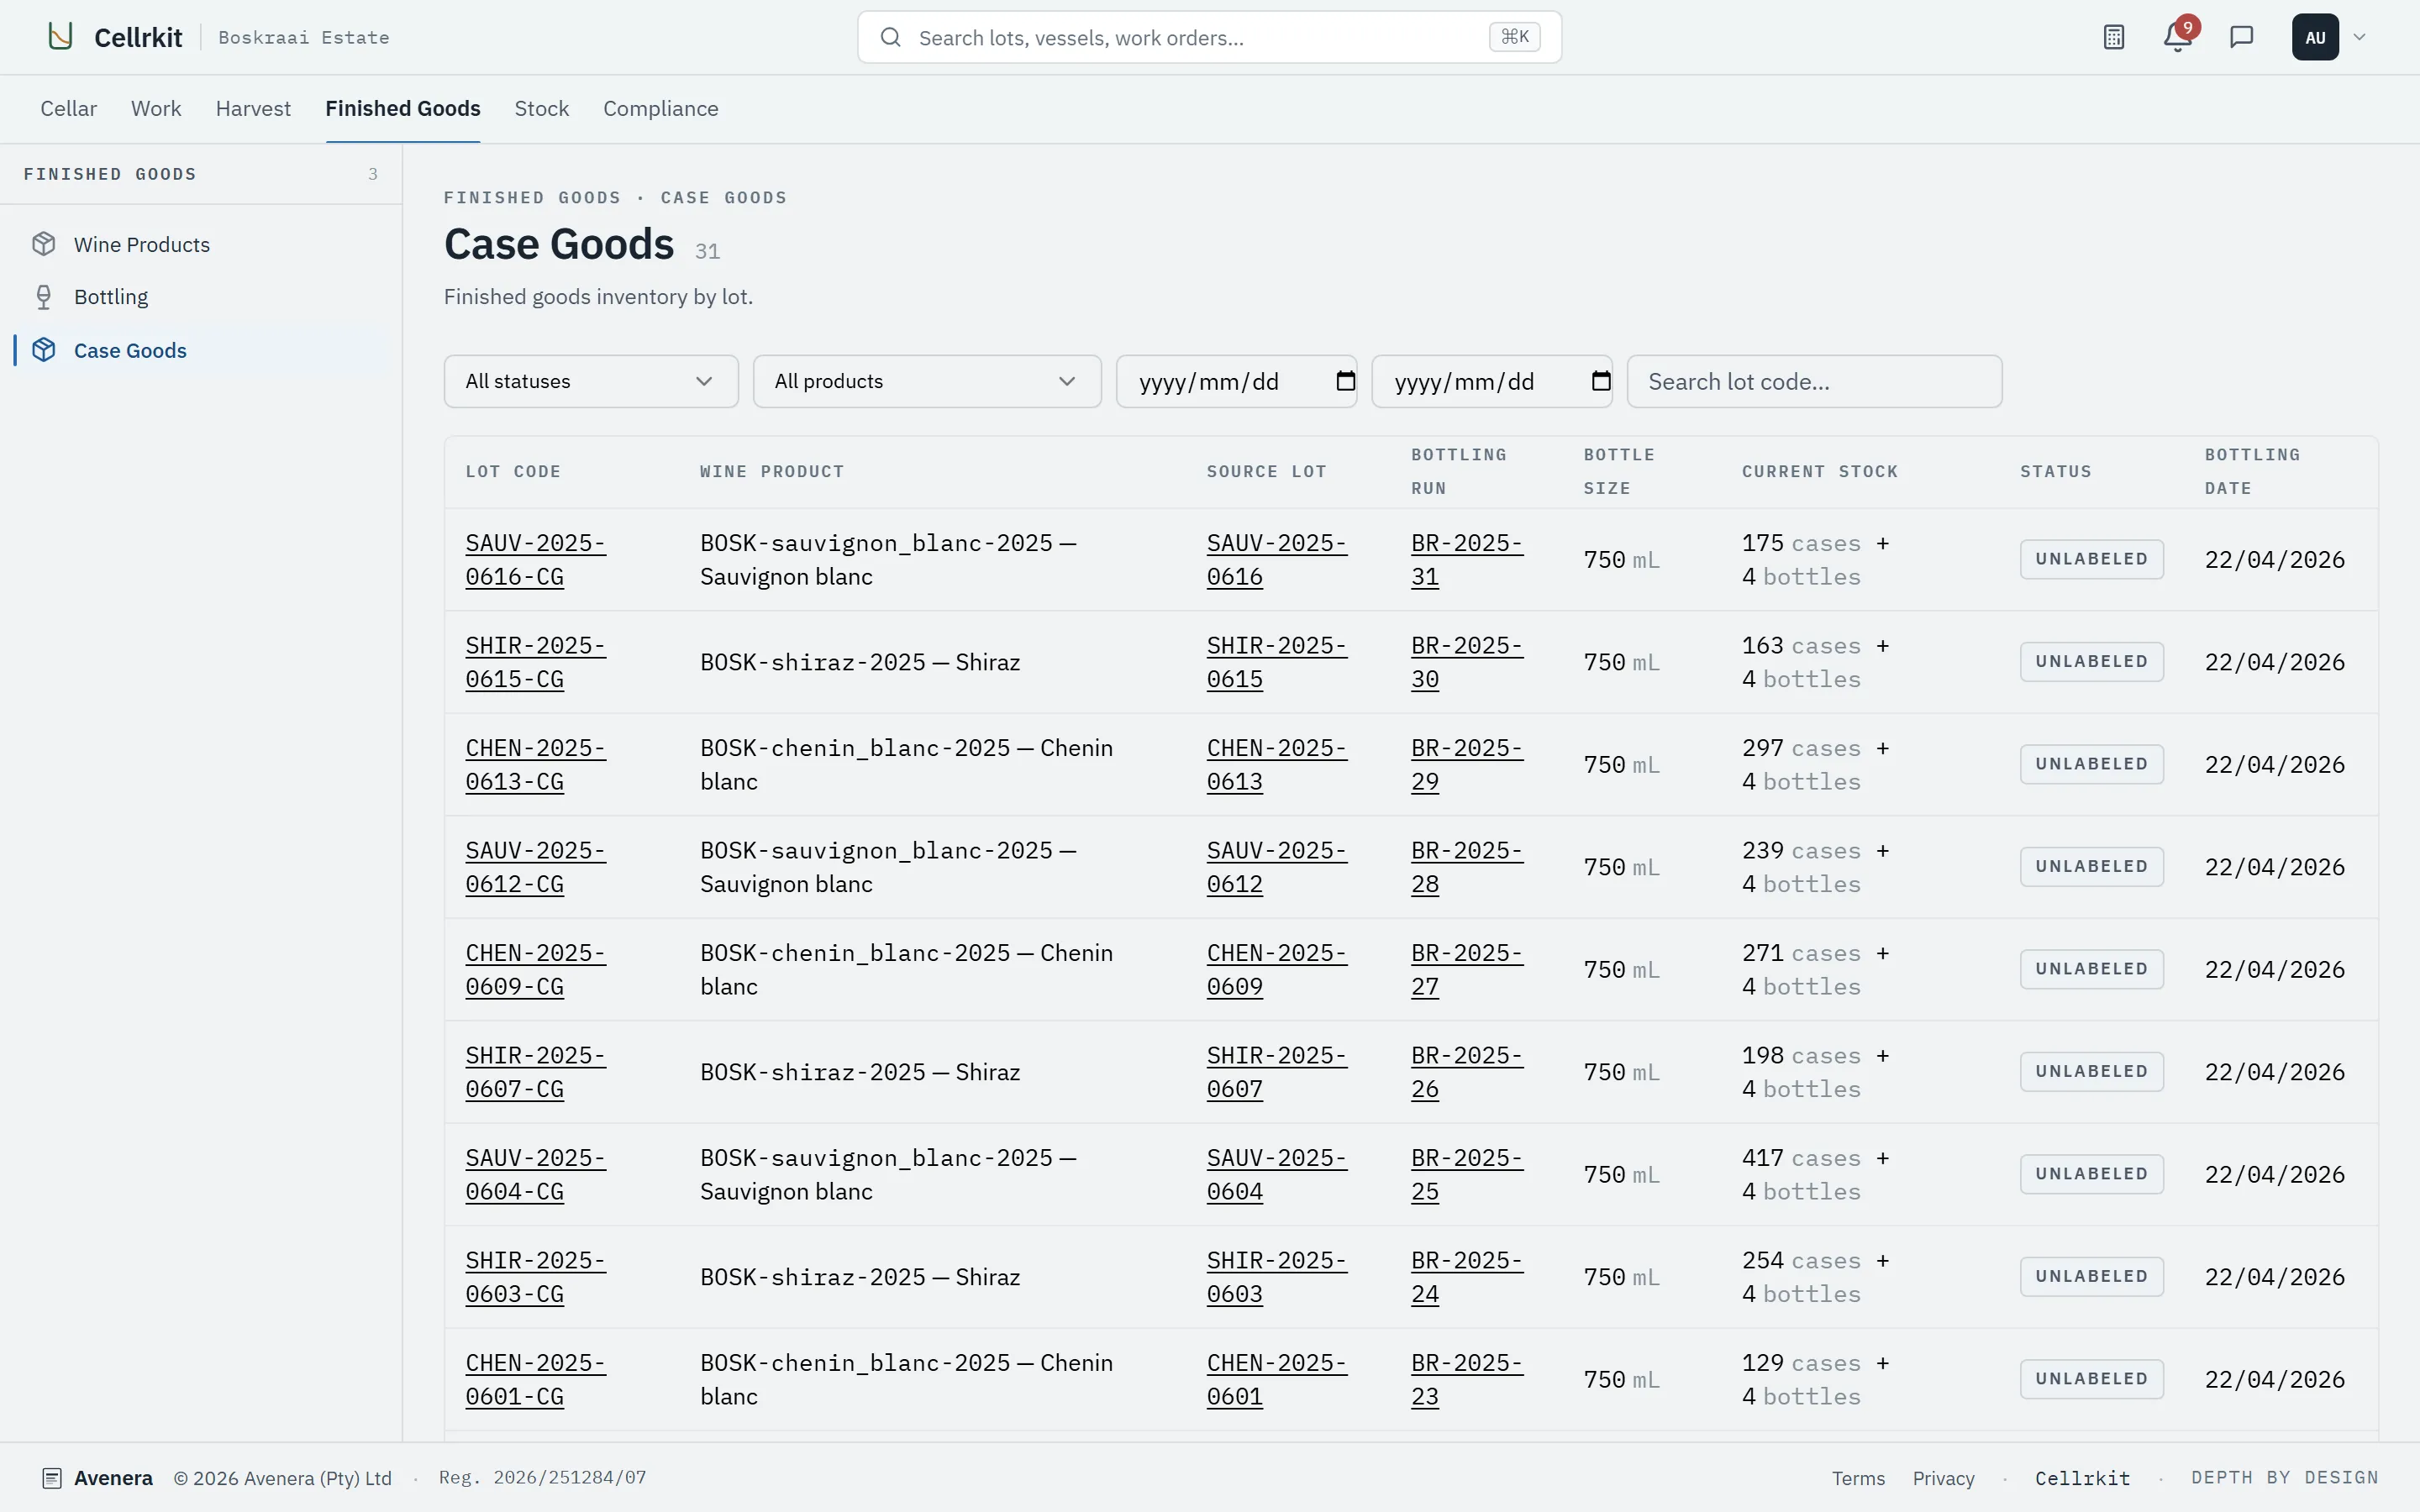
Task: Click the ⌘K shortcut badge
Action: (x=1514, y=37)
